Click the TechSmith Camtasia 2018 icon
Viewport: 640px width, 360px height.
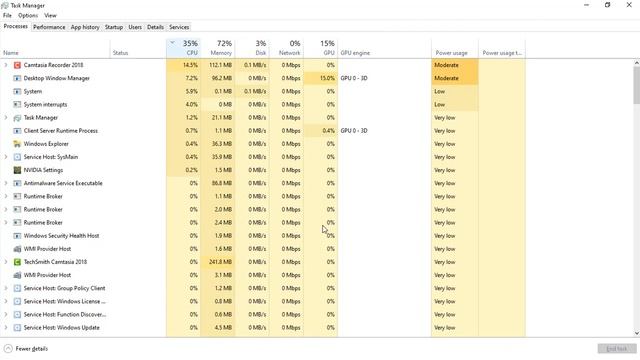tap(17, 262)
